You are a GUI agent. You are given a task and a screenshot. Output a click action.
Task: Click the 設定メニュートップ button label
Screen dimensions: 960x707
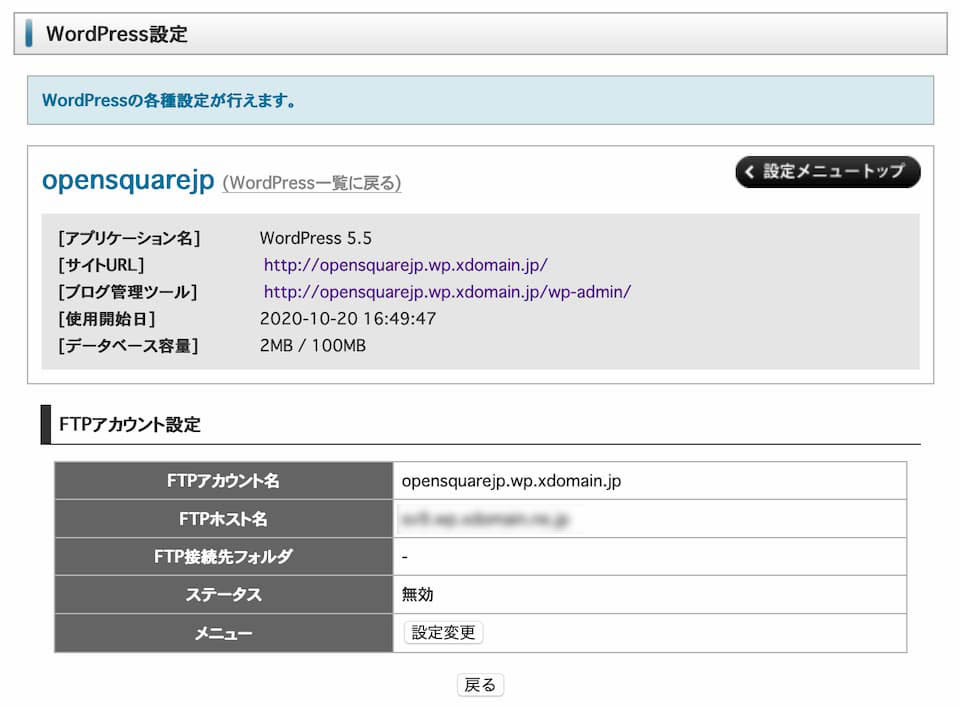834,172
